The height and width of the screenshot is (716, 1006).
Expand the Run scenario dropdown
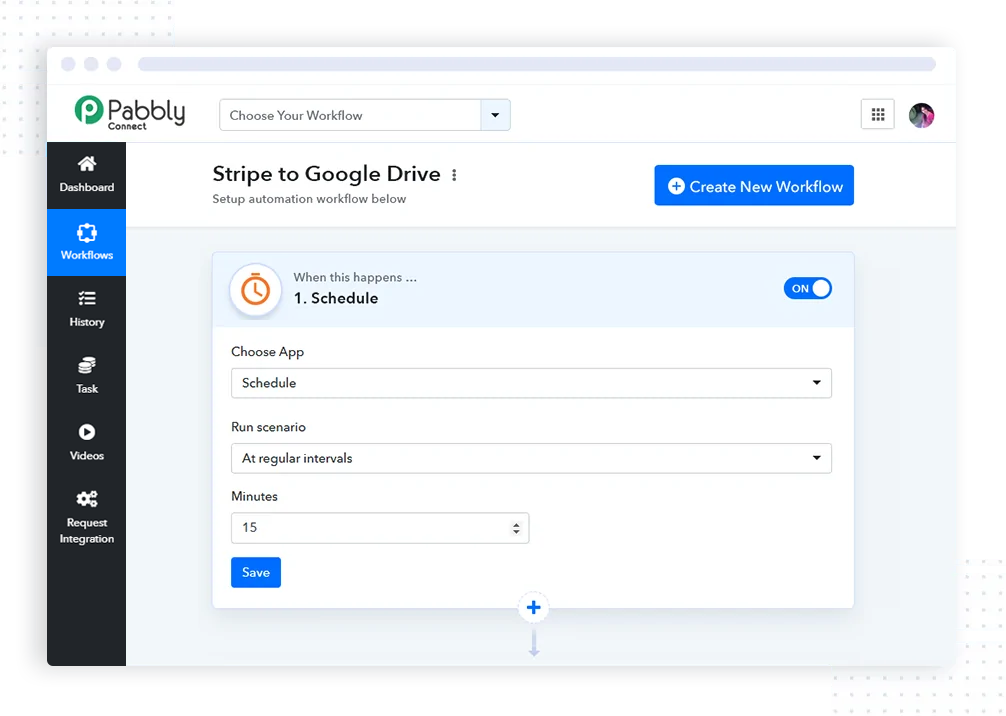pyautogui.click(x=531, y=458)
